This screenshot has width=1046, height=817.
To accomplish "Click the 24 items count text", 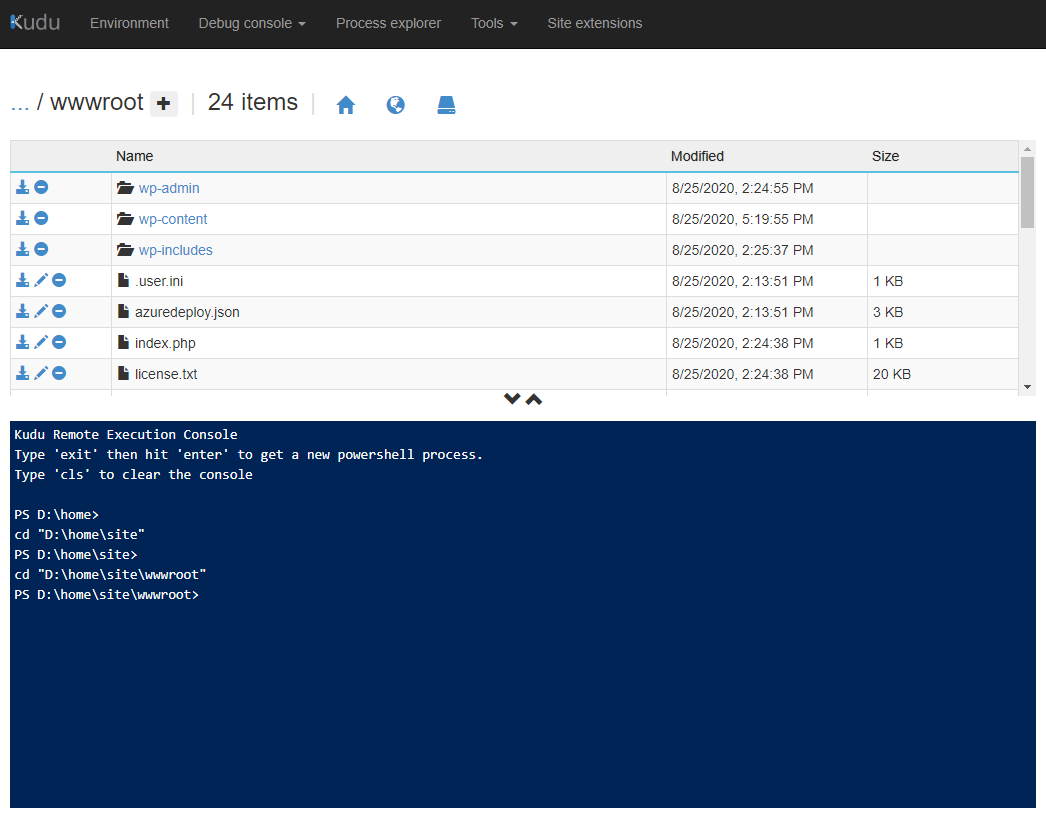I will (x=252, y=102).
